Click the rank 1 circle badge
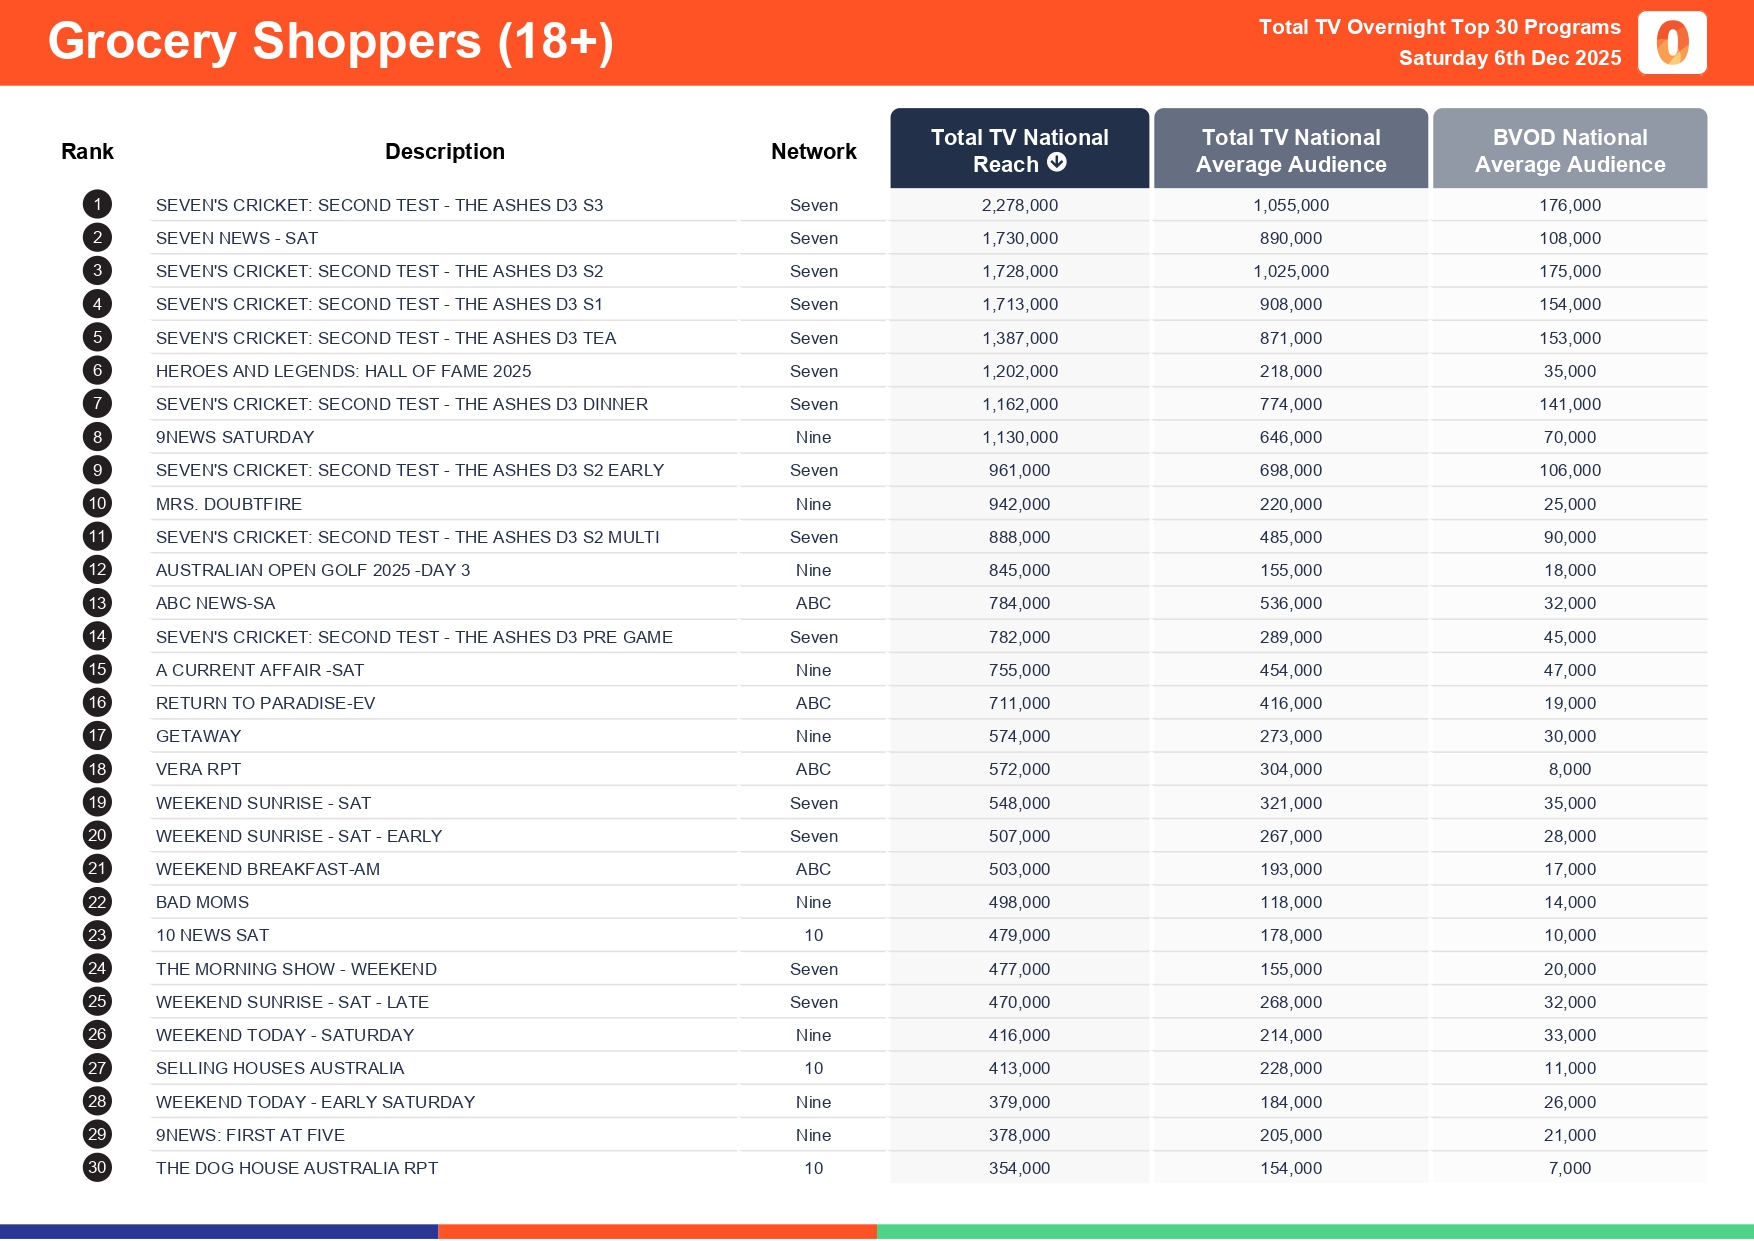The width and height of the screenshot is (1754, 1241). [97, 205]
